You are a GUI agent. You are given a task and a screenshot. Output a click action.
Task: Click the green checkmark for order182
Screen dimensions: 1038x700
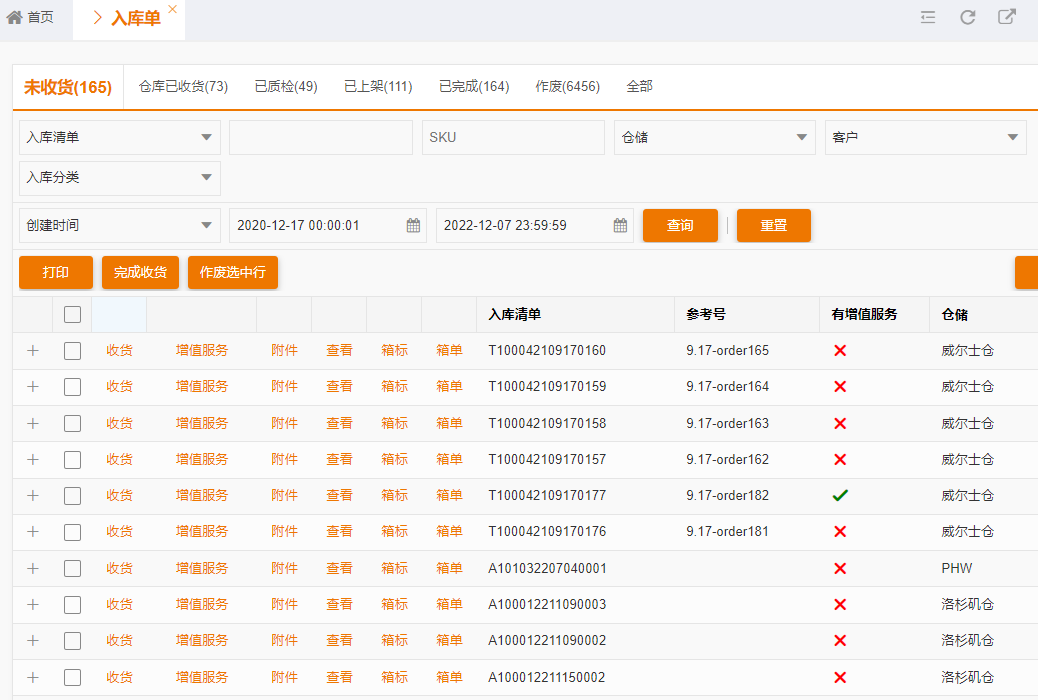pyautogui.click(x=840, y=495)
